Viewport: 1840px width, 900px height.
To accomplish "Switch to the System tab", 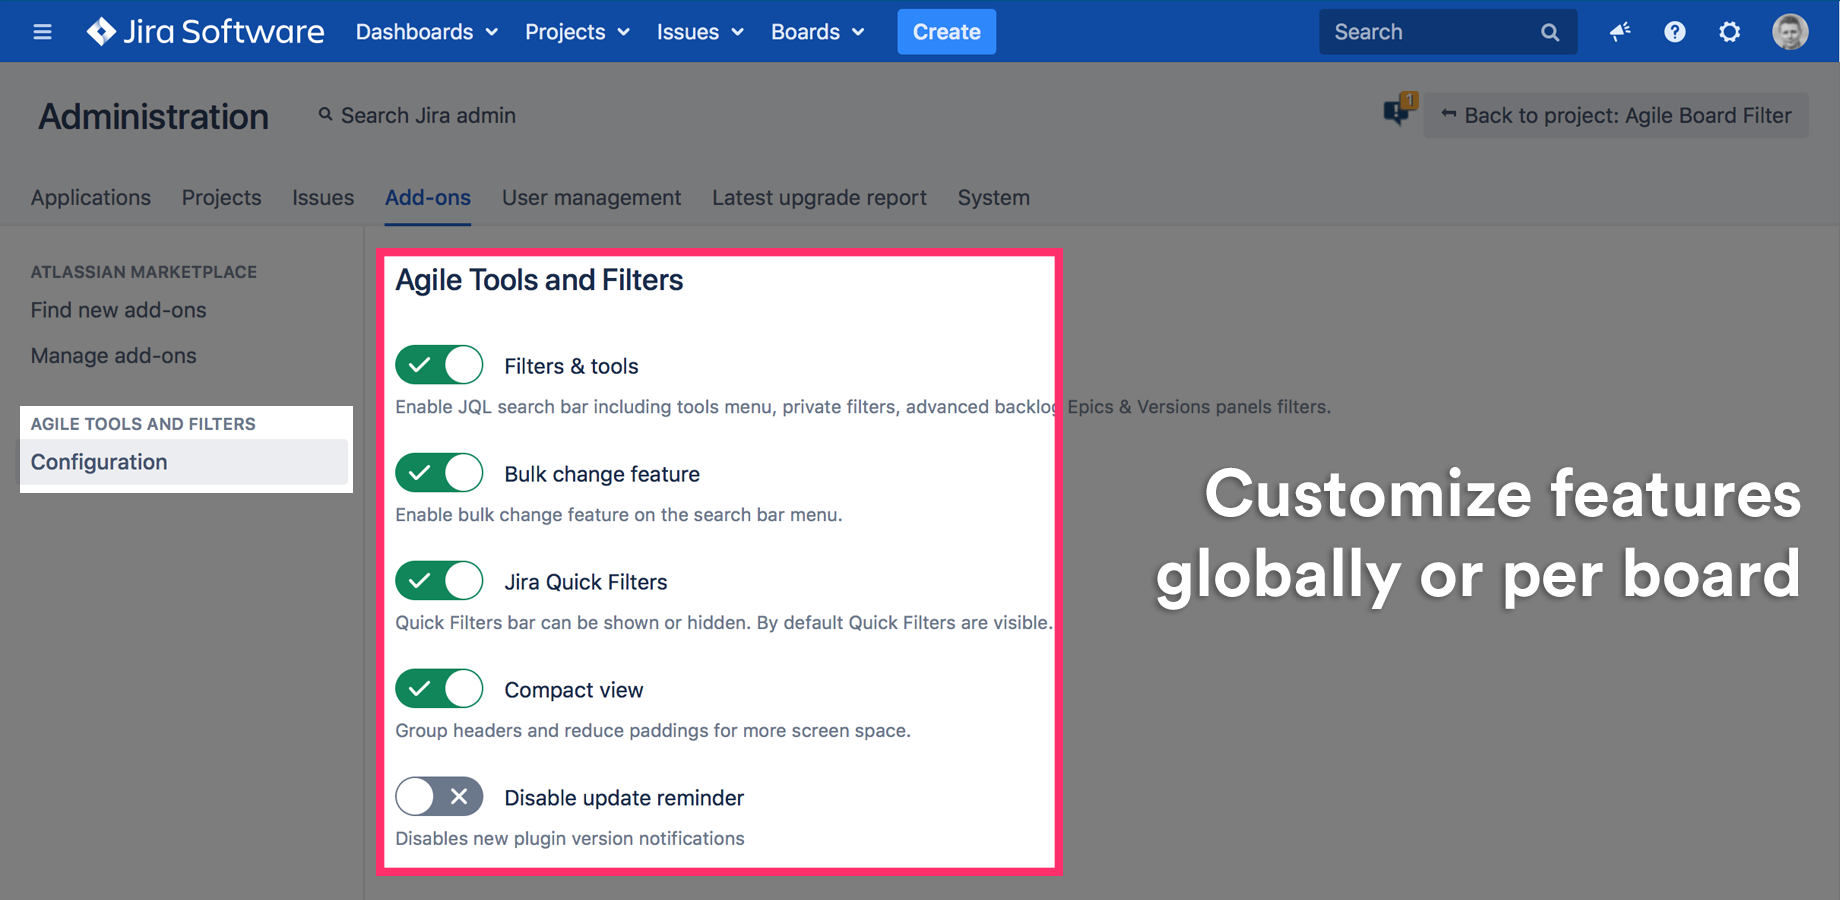I will [x=993, y=198].
